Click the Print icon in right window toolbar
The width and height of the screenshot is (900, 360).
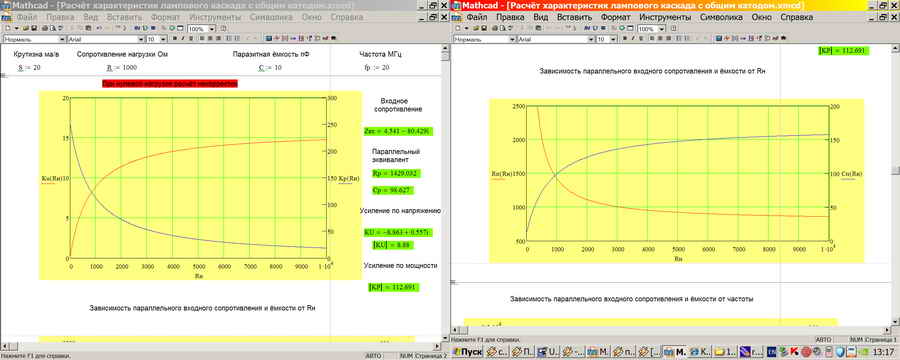tap(495, 28)
